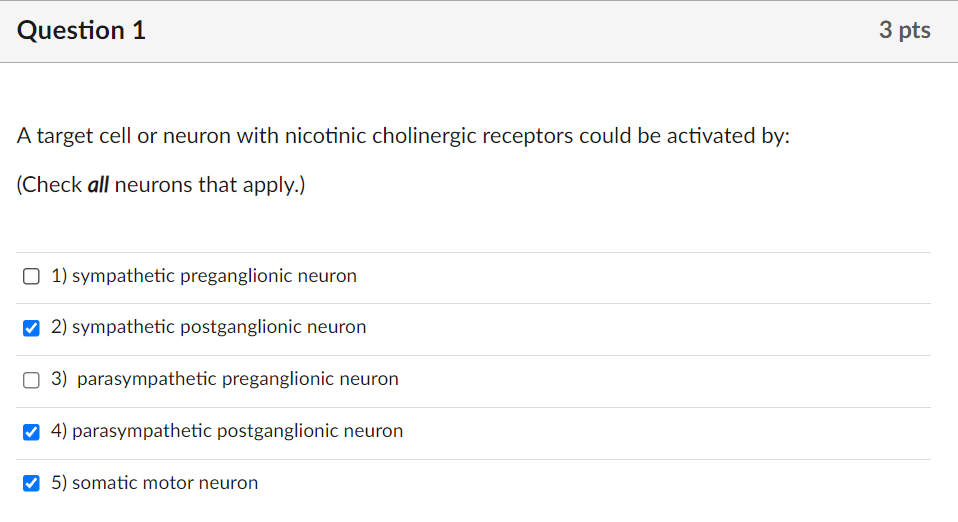Select the "3) parasympathetic preganglionic neuron" label
Viewport: 958px width, 522px height.
tap(225, 379)
